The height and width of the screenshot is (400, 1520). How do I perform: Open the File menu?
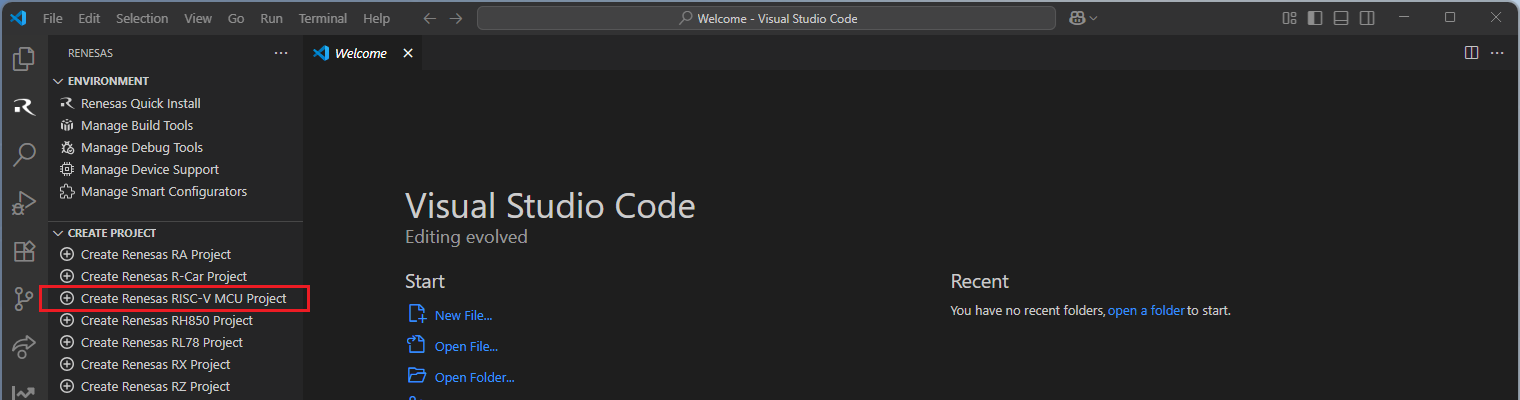tap(53, 18)
